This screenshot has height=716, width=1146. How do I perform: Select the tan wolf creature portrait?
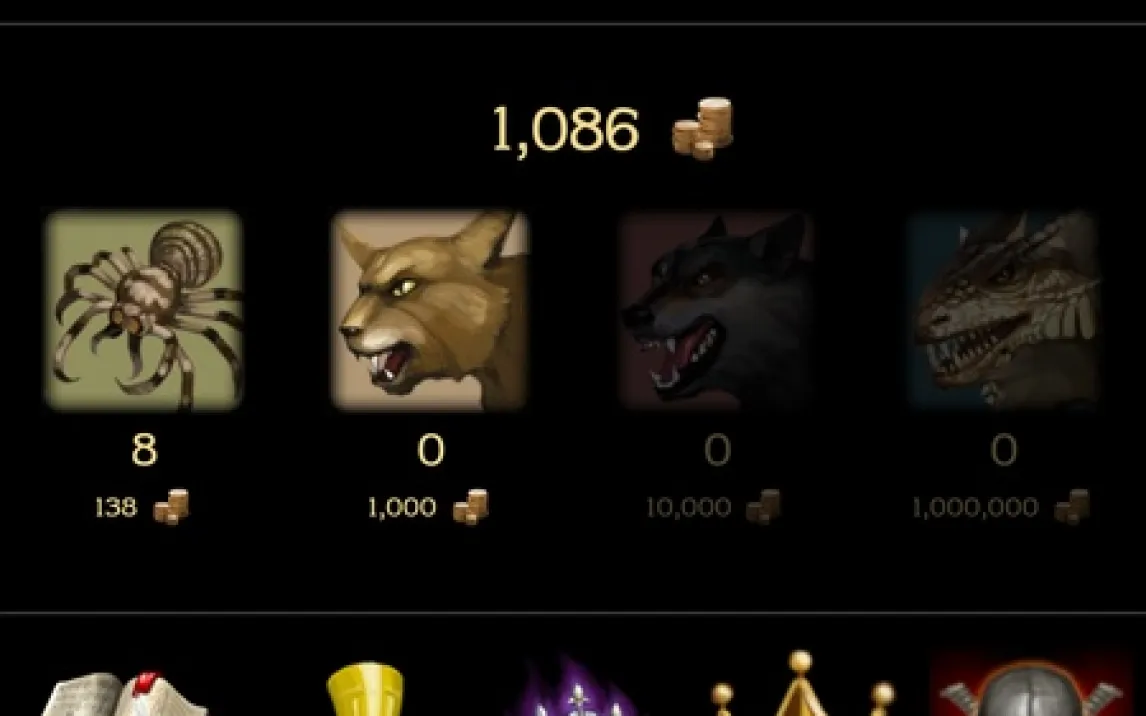click(x=430, y=310)
